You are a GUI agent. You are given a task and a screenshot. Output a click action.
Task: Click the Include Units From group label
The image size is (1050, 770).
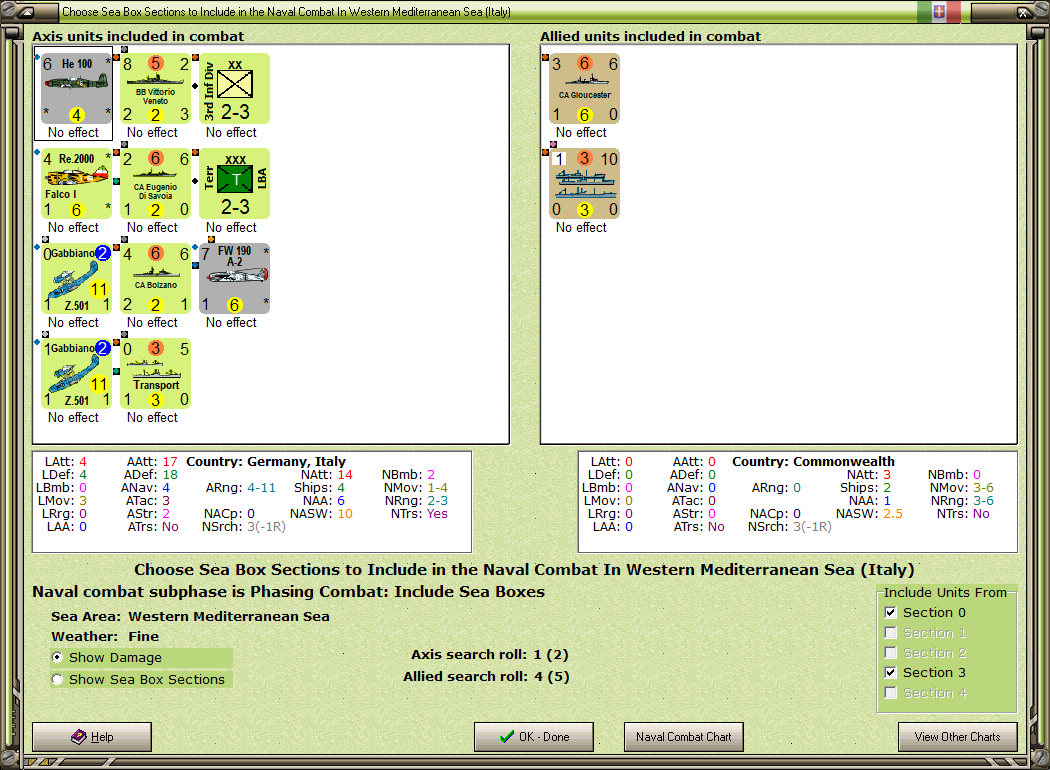pyautogui.click(x=945, y=593)
